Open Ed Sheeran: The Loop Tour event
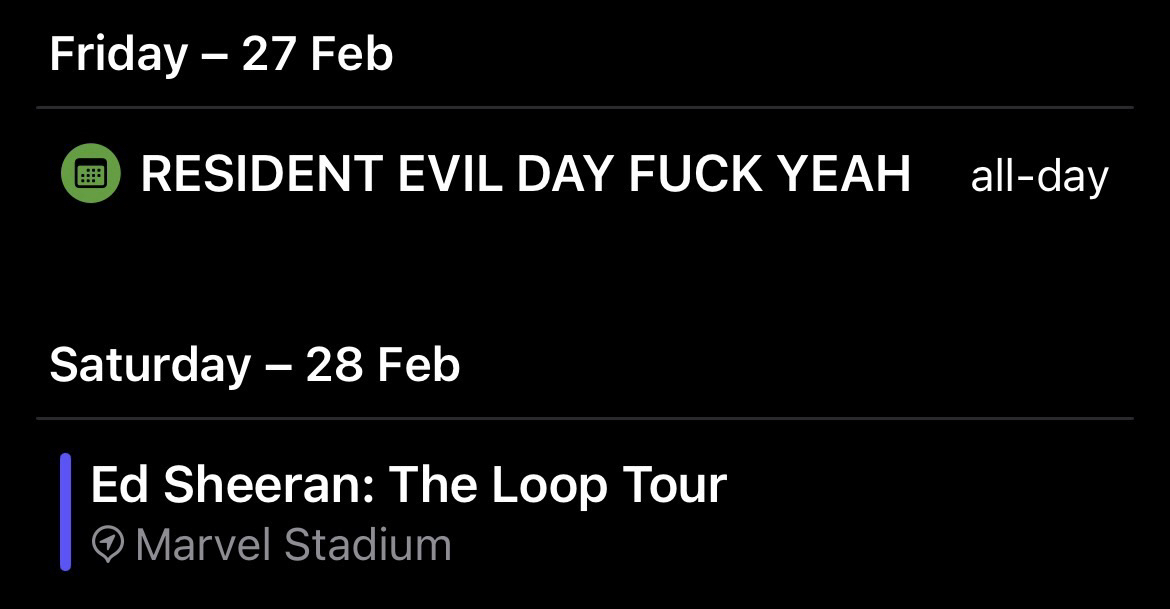This screenshot has width=1170, height=609. (408, 485)
